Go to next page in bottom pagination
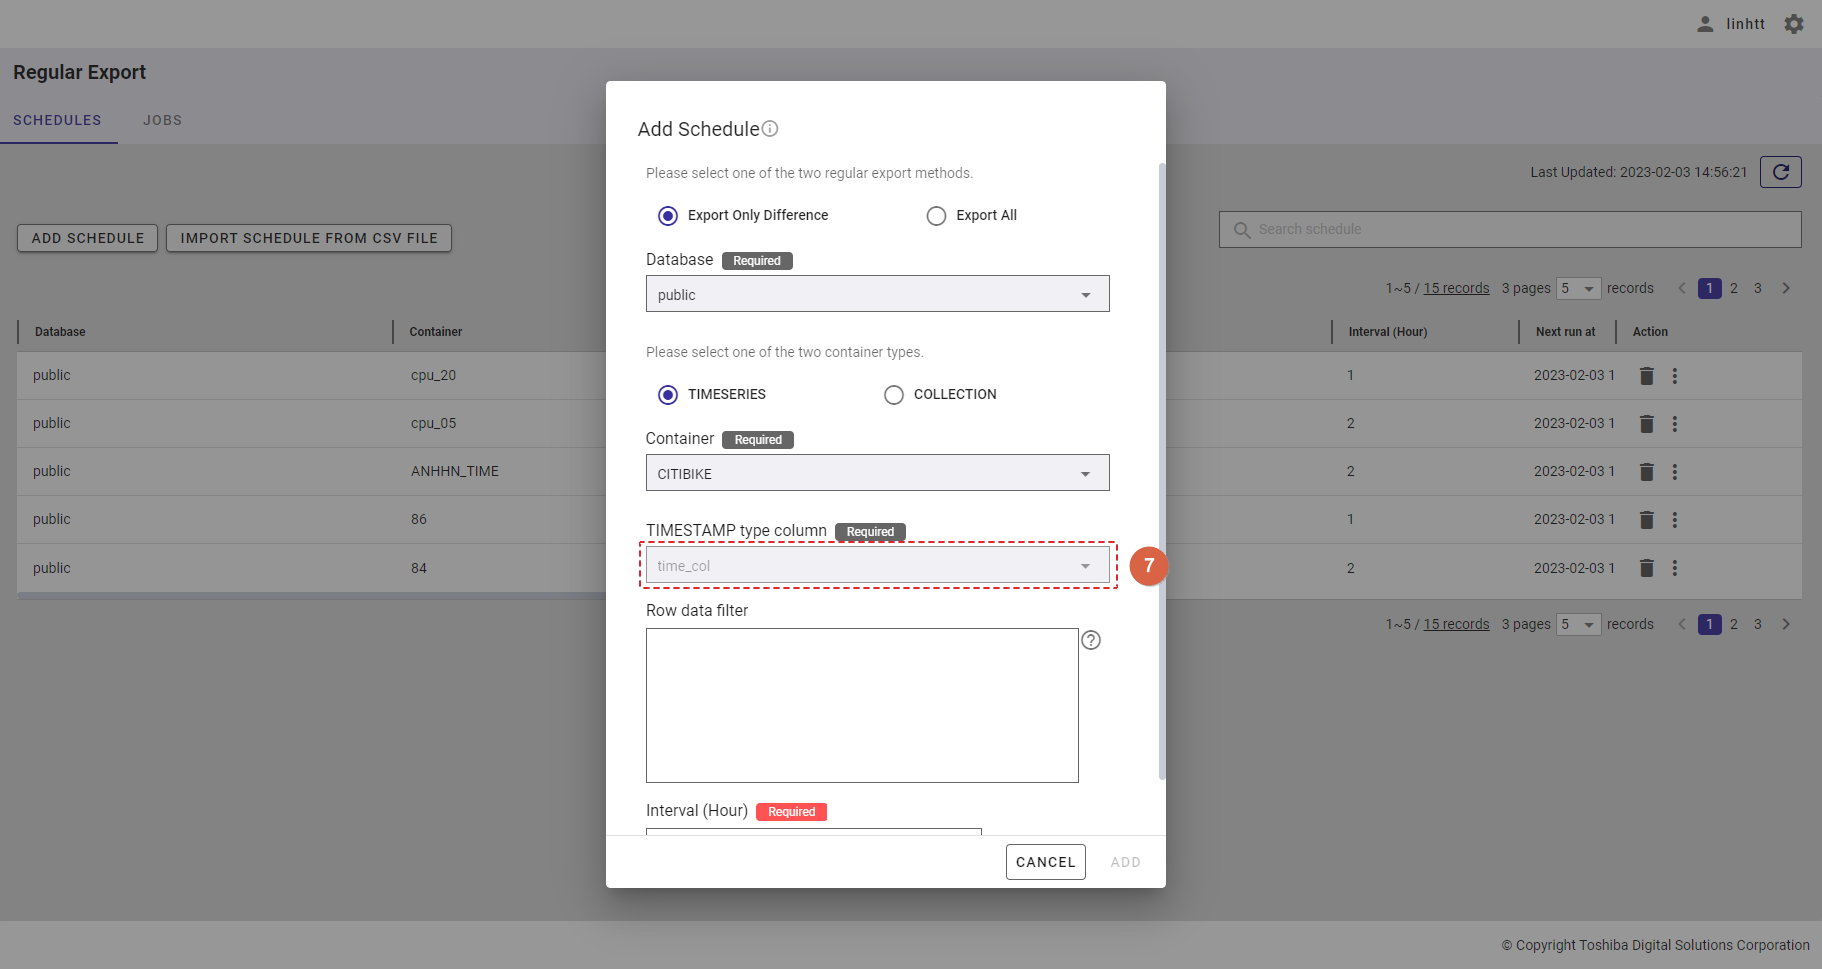1822x969 pixels. (1786, 624)
